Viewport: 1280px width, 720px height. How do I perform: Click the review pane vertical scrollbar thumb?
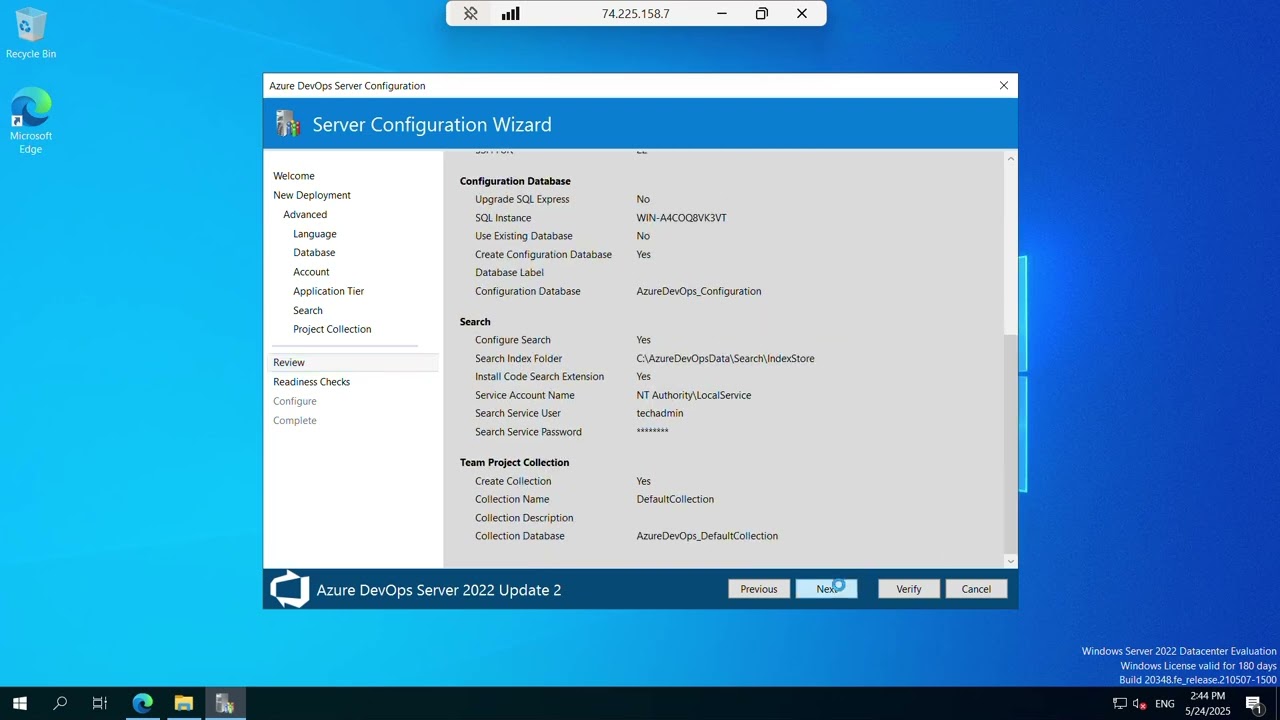click(x=1010, y=442)
